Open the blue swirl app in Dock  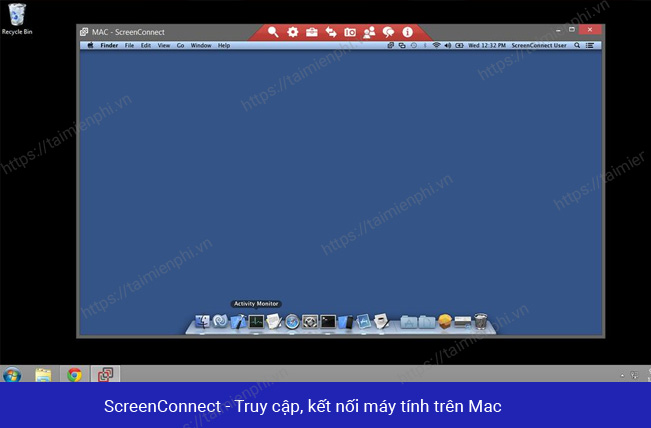(x=220, y=321)
